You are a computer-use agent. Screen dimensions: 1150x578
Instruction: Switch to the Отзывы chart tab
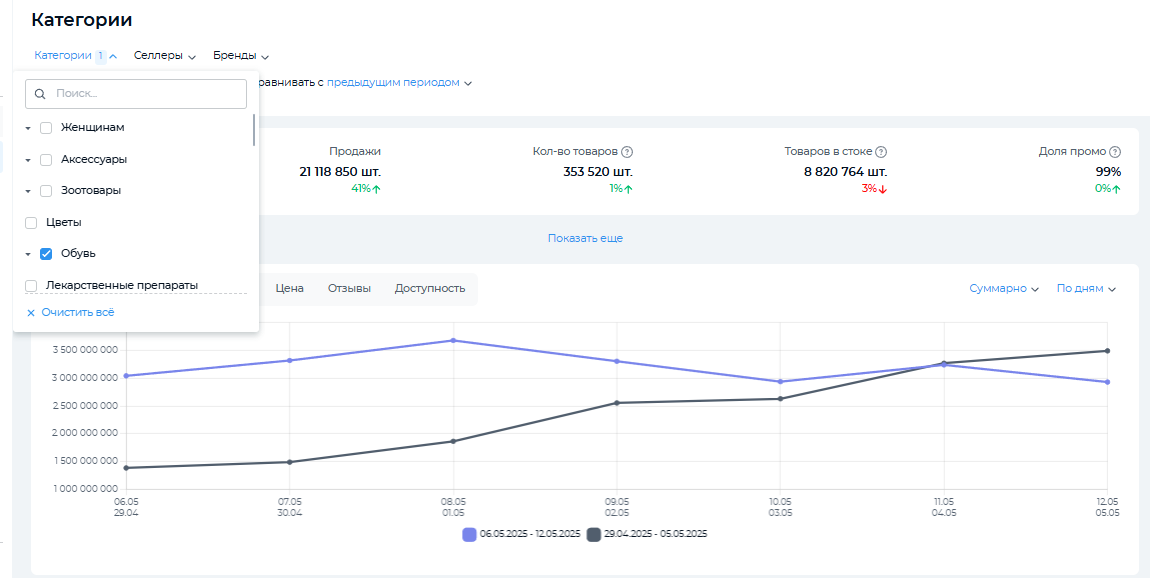point(349,288)
